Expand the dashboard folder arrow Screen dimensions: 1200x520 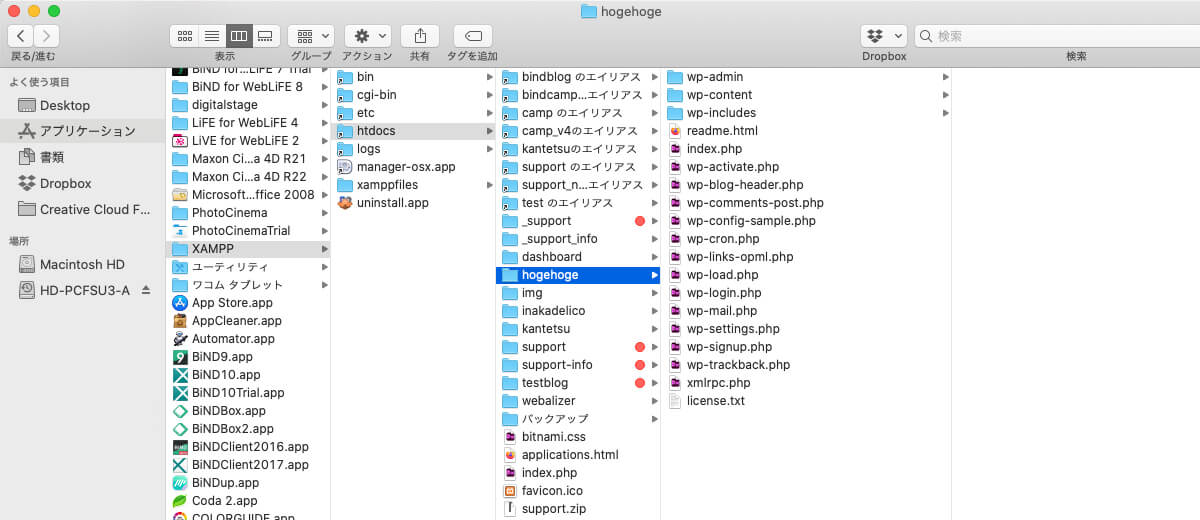click(654, 257)
